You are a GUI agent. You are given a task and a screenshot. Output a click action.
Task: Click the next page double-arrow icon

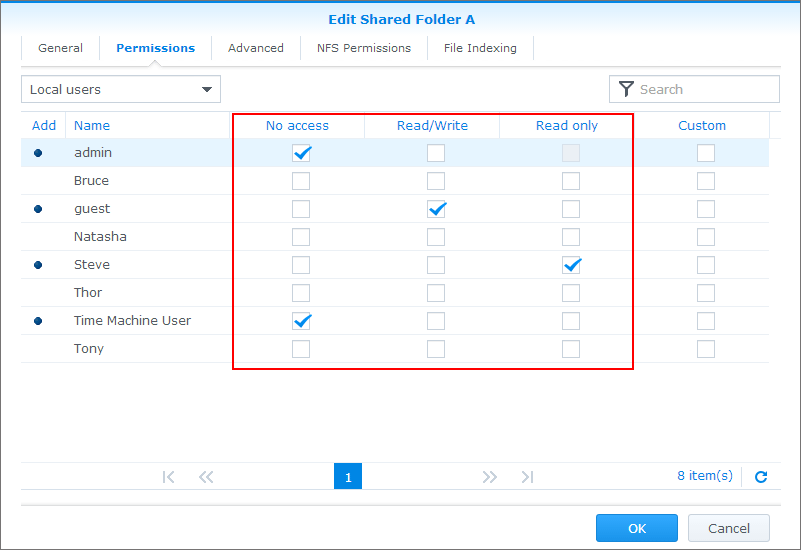pos(489,477)
